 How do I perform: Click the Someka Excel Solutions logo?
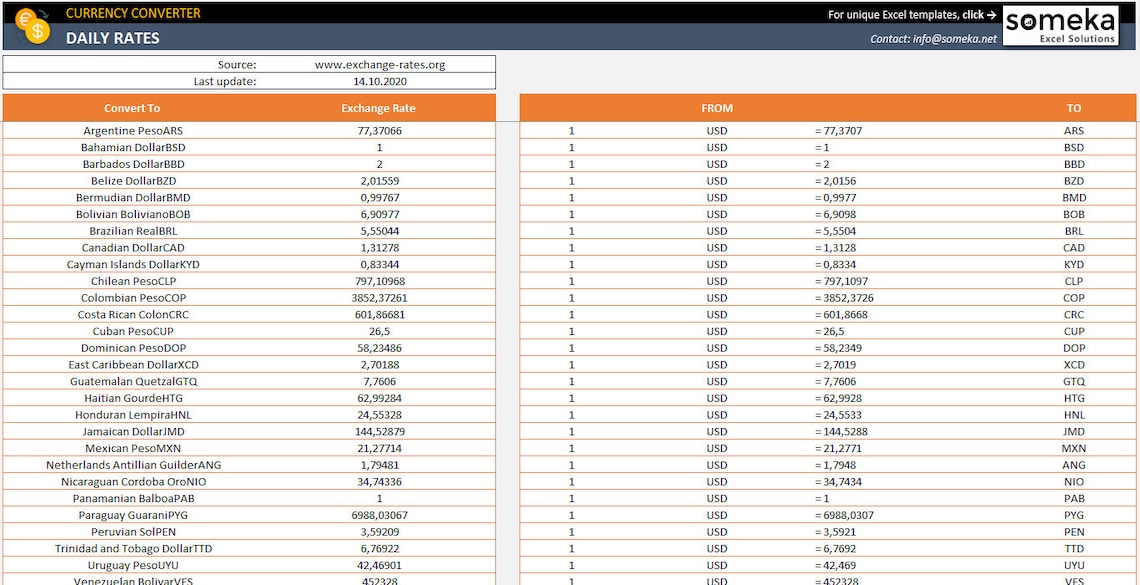coord(1063,24)
